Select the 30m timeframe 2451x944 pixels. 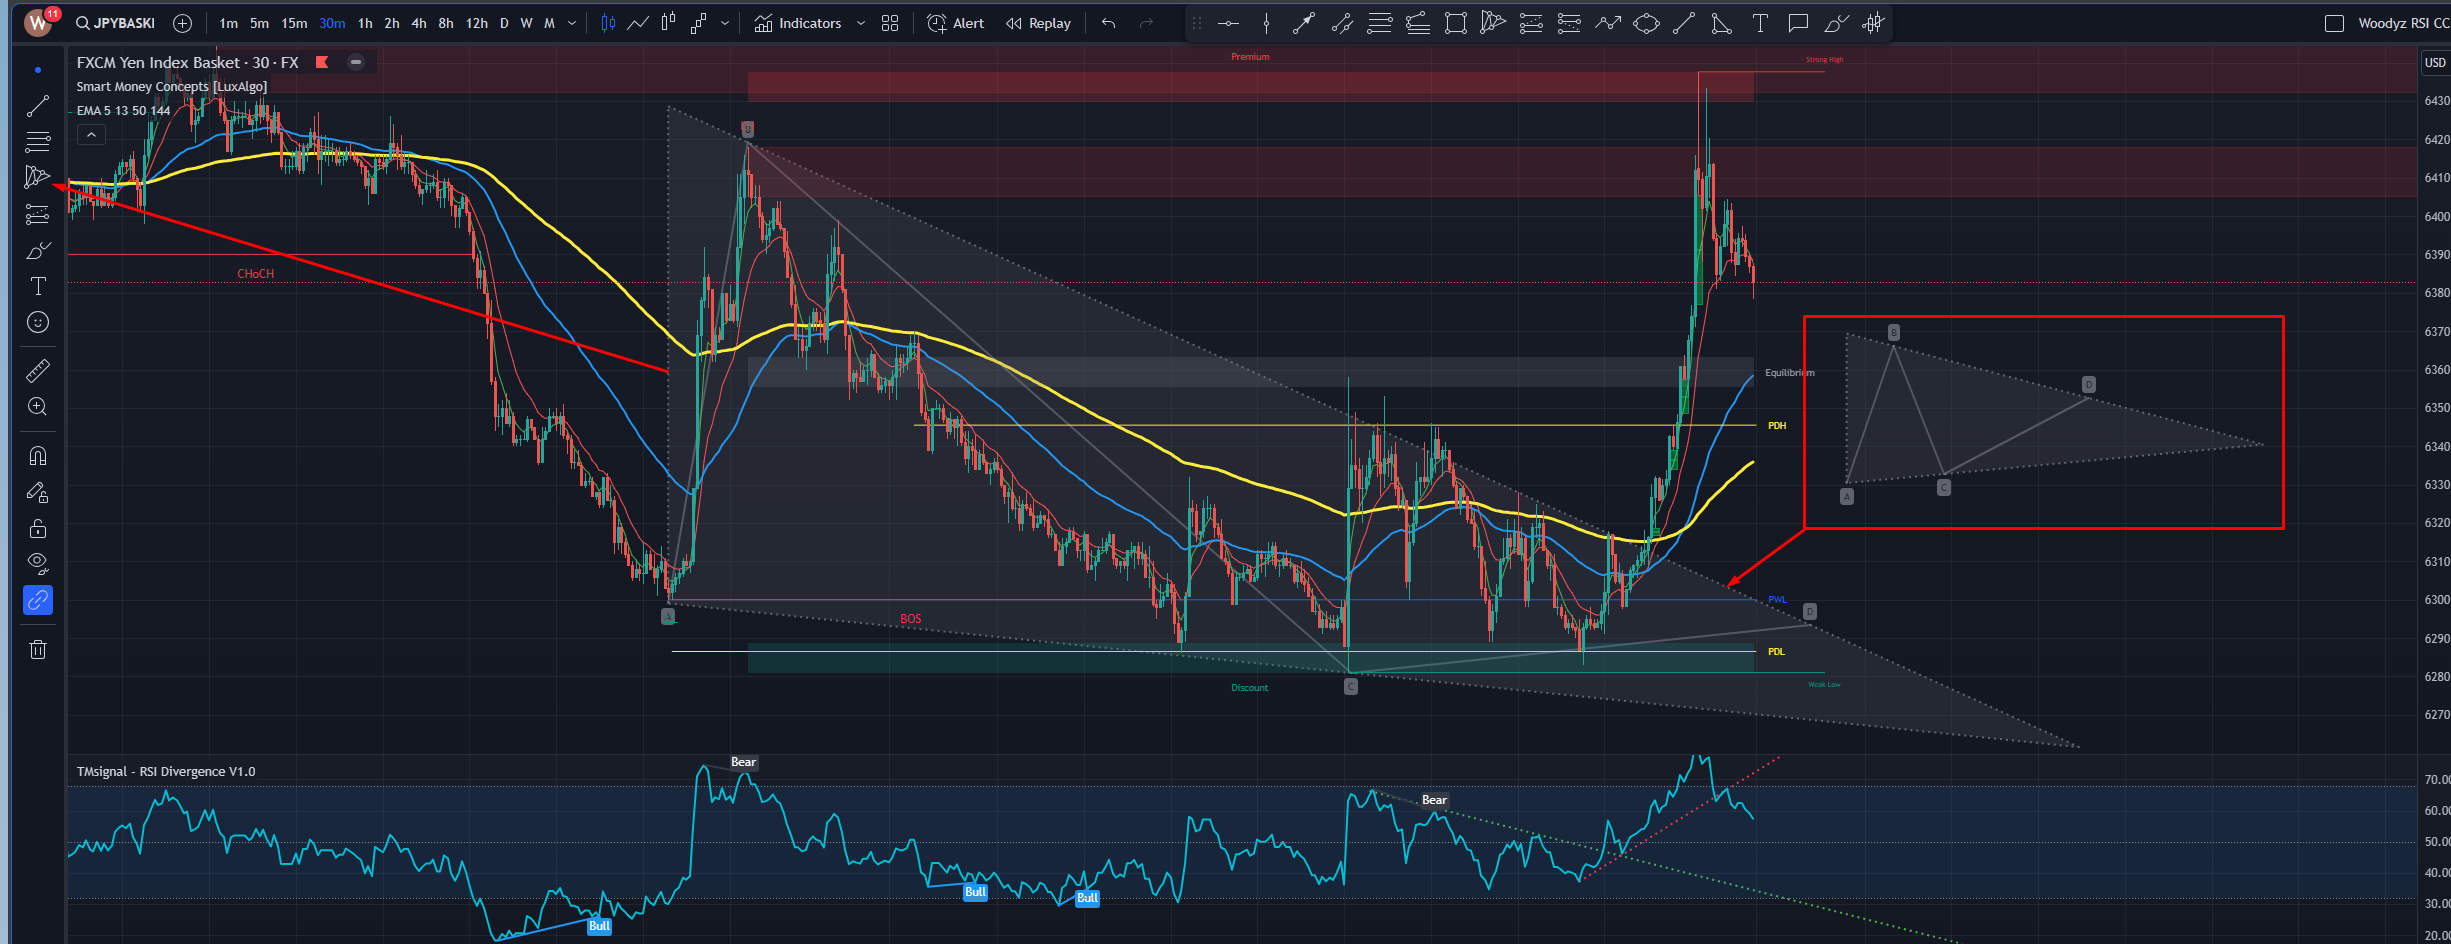pyautogui.click(x=332, y=23)
